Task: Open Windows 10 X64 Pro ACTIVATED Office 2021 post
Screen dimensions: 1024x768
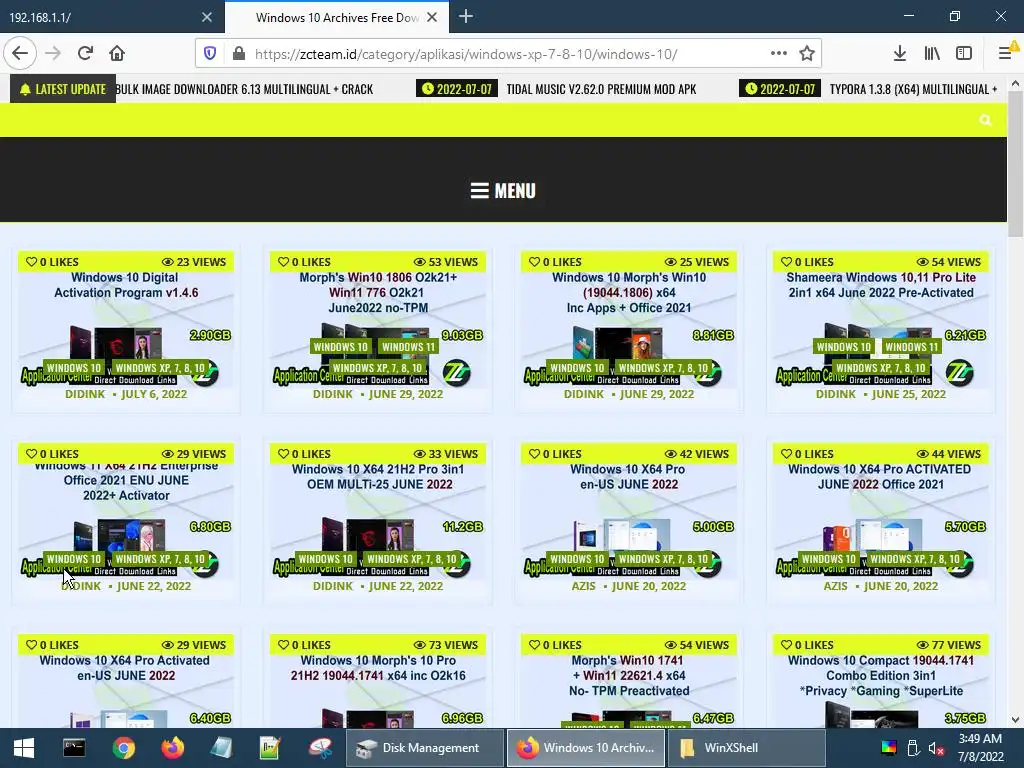Action: point(880,477)
